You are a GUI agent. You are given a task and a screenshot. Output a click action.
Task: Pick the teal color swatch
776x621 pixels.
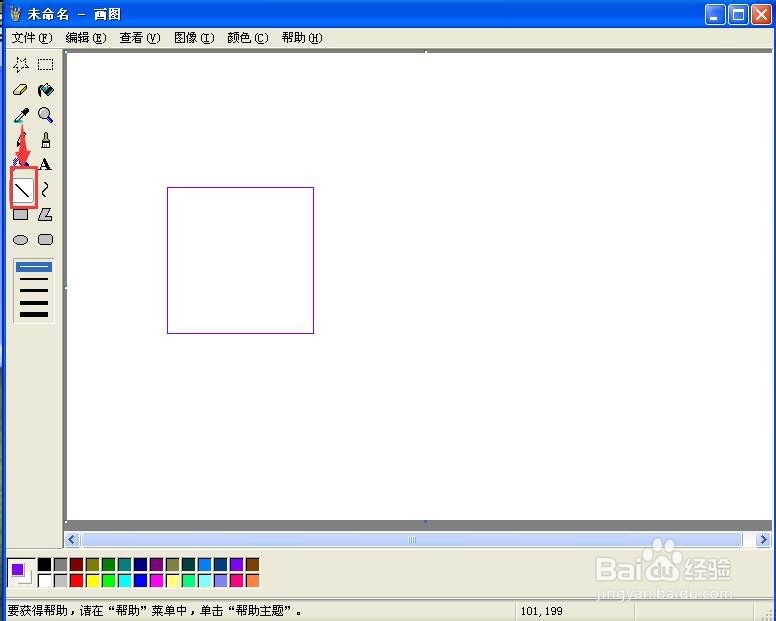coord(125,565)
